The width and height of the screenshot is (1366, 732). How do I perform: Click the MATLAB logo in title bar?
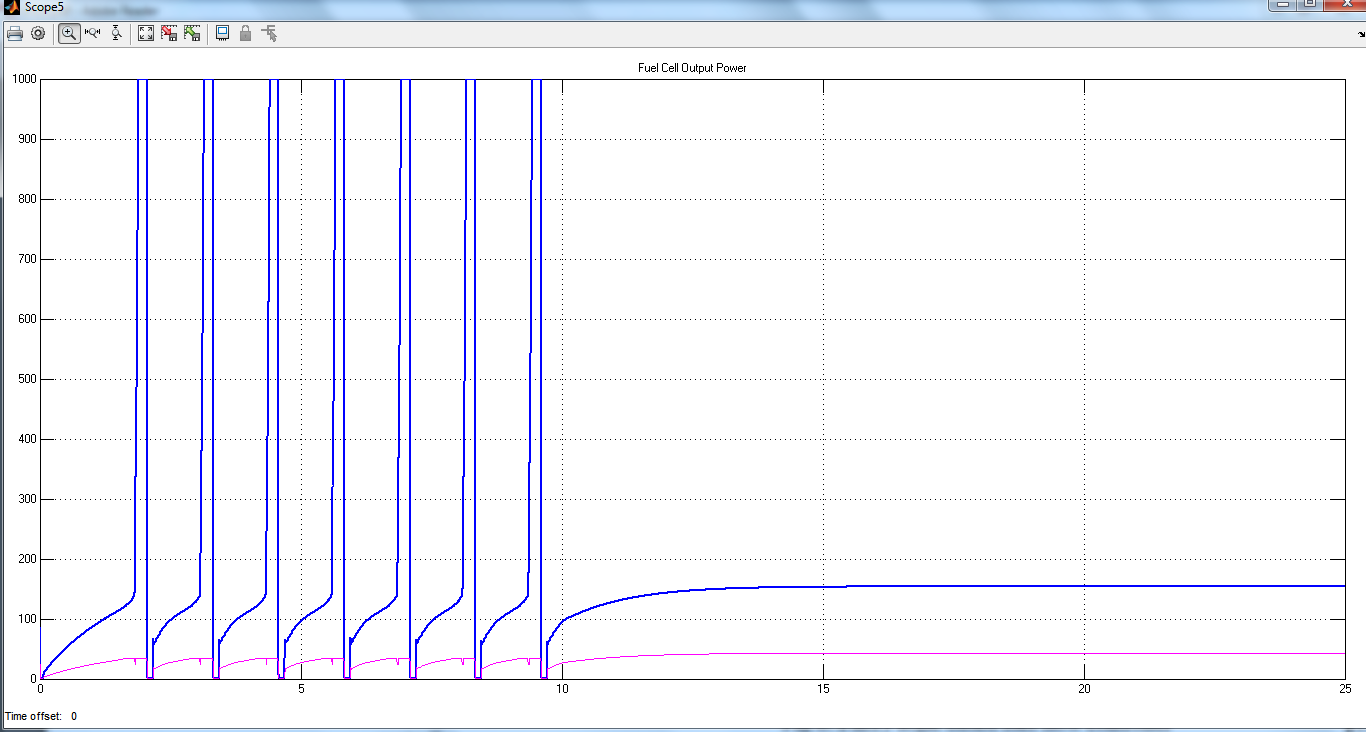pos(11,7)
